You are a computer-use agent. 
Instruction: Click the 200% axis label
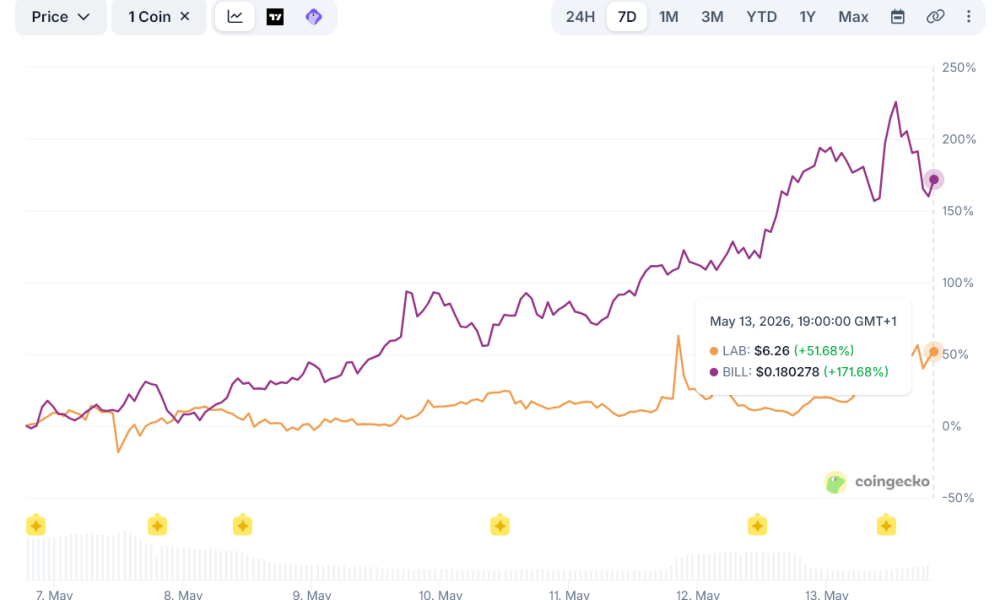(959, 139)
